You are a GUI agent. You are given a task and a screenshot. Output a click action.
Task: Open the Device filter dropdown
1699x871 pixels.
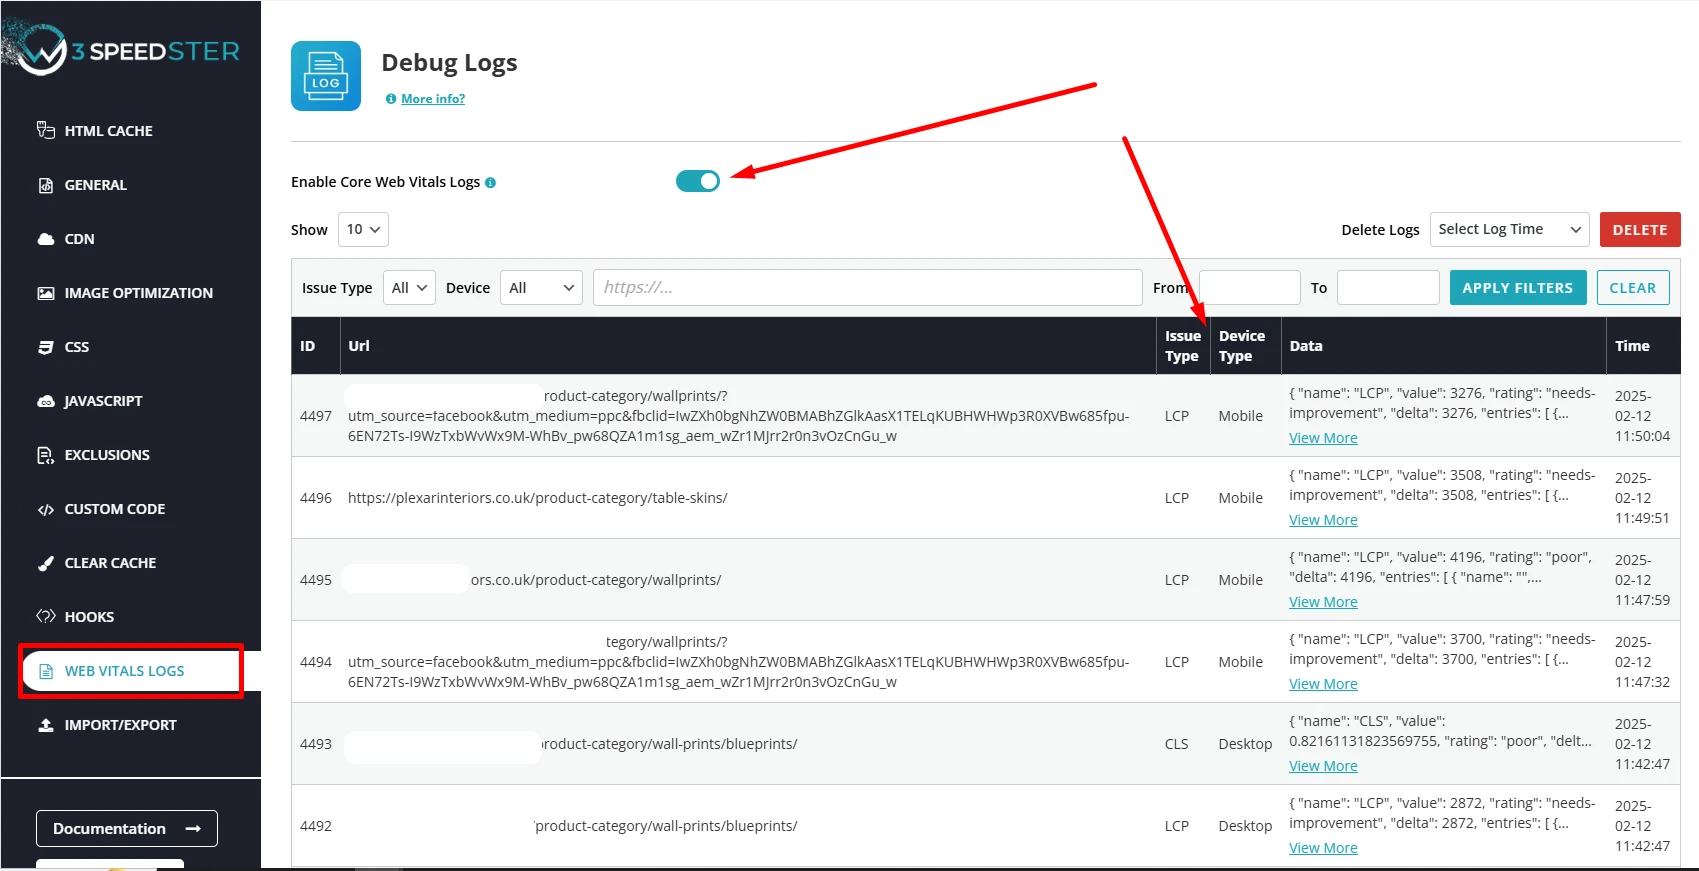pyautogui.click(x=540, y=288)
